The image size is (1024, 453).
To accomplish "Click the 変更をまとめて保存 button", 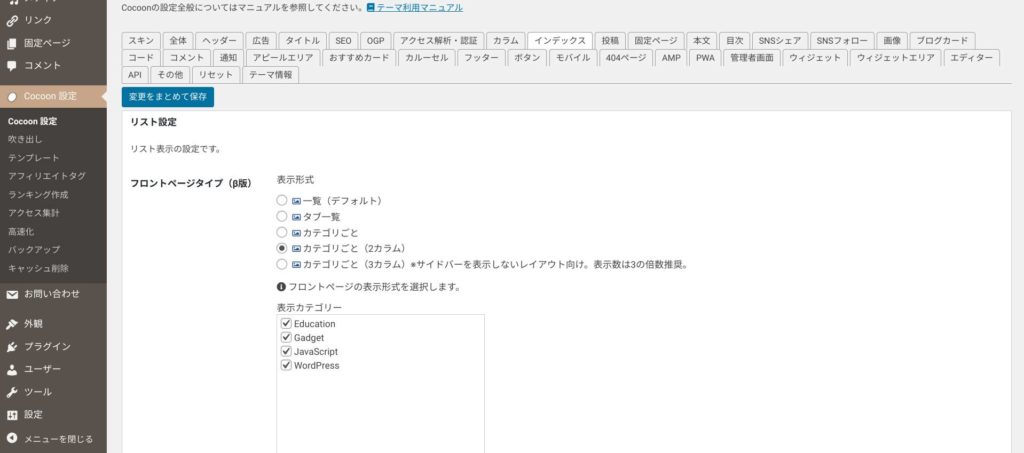I will coord(168,97).
